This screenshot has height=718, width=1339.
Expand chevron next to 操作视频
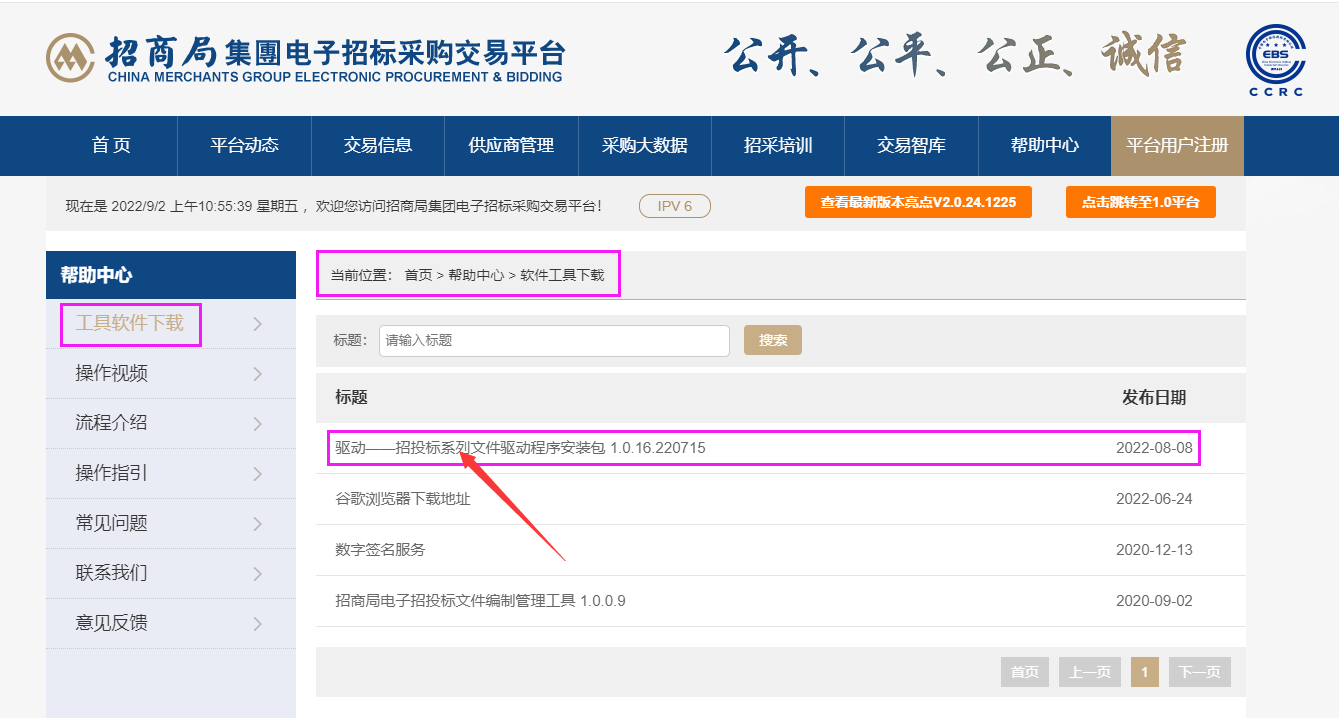pyautogui.click(x=257, y=374)
